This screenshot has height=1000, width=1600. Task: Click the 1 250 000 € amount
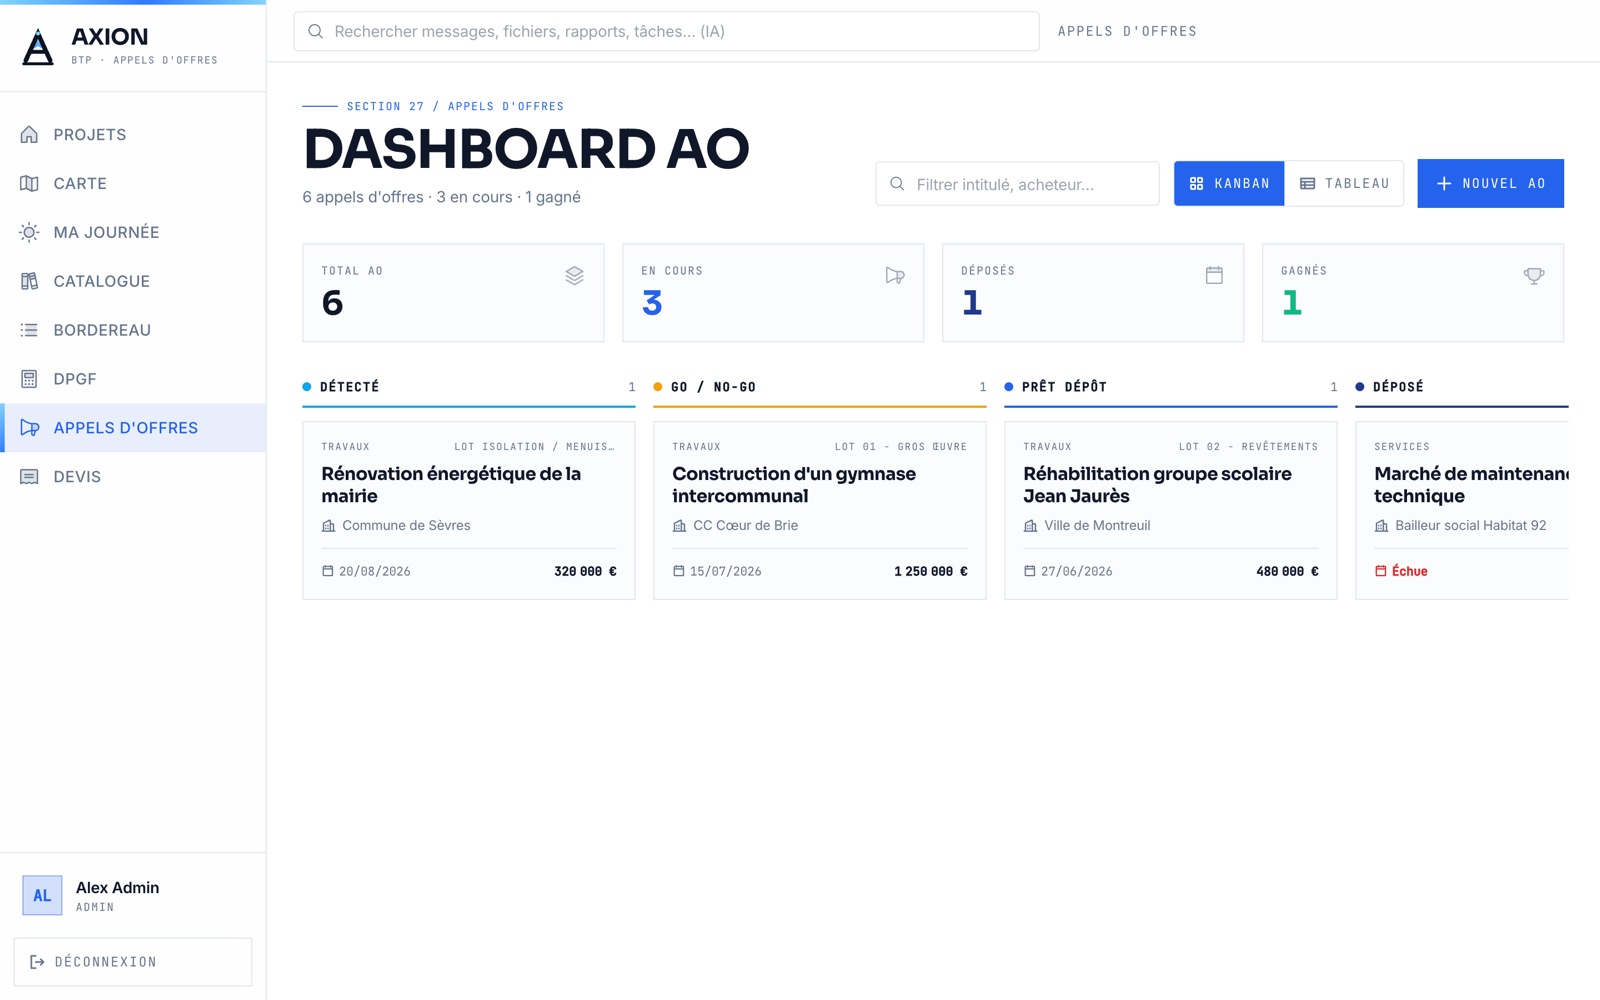click(931, 572)
